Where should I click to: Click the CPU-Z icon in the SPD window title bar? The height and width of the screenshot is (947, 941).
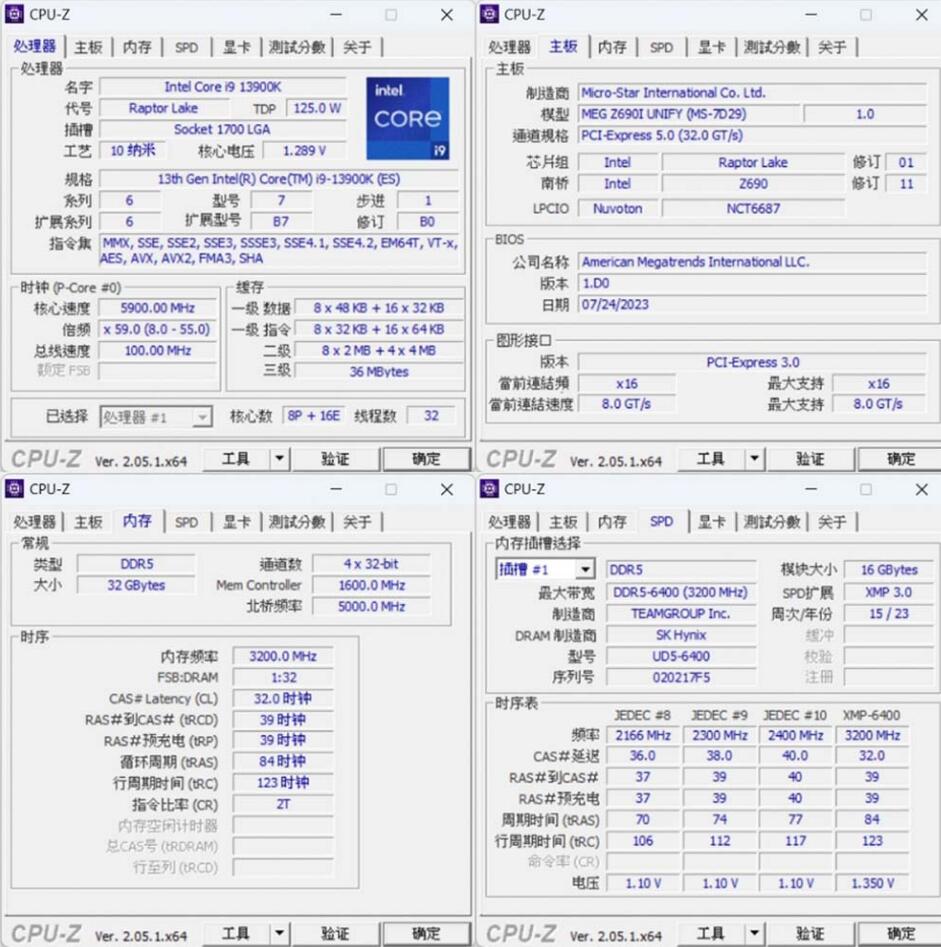click(489, 489)
